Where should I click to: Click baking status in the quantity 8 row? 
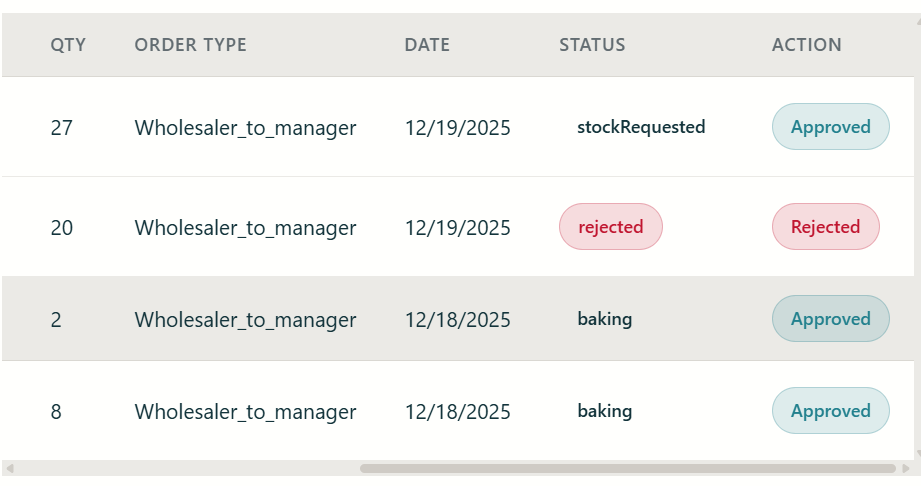[605, 411]
